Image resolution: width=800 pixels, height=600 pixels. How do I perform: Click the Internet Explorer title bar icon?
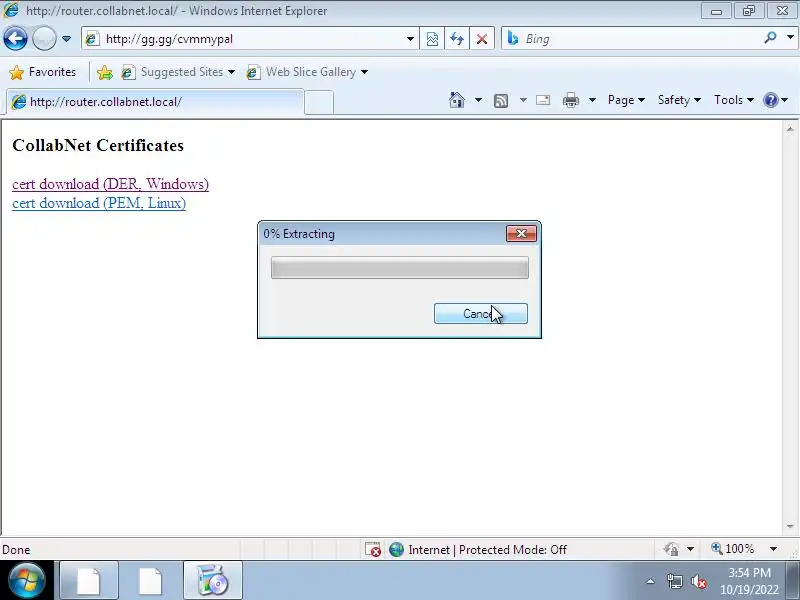tap(10, 10)
